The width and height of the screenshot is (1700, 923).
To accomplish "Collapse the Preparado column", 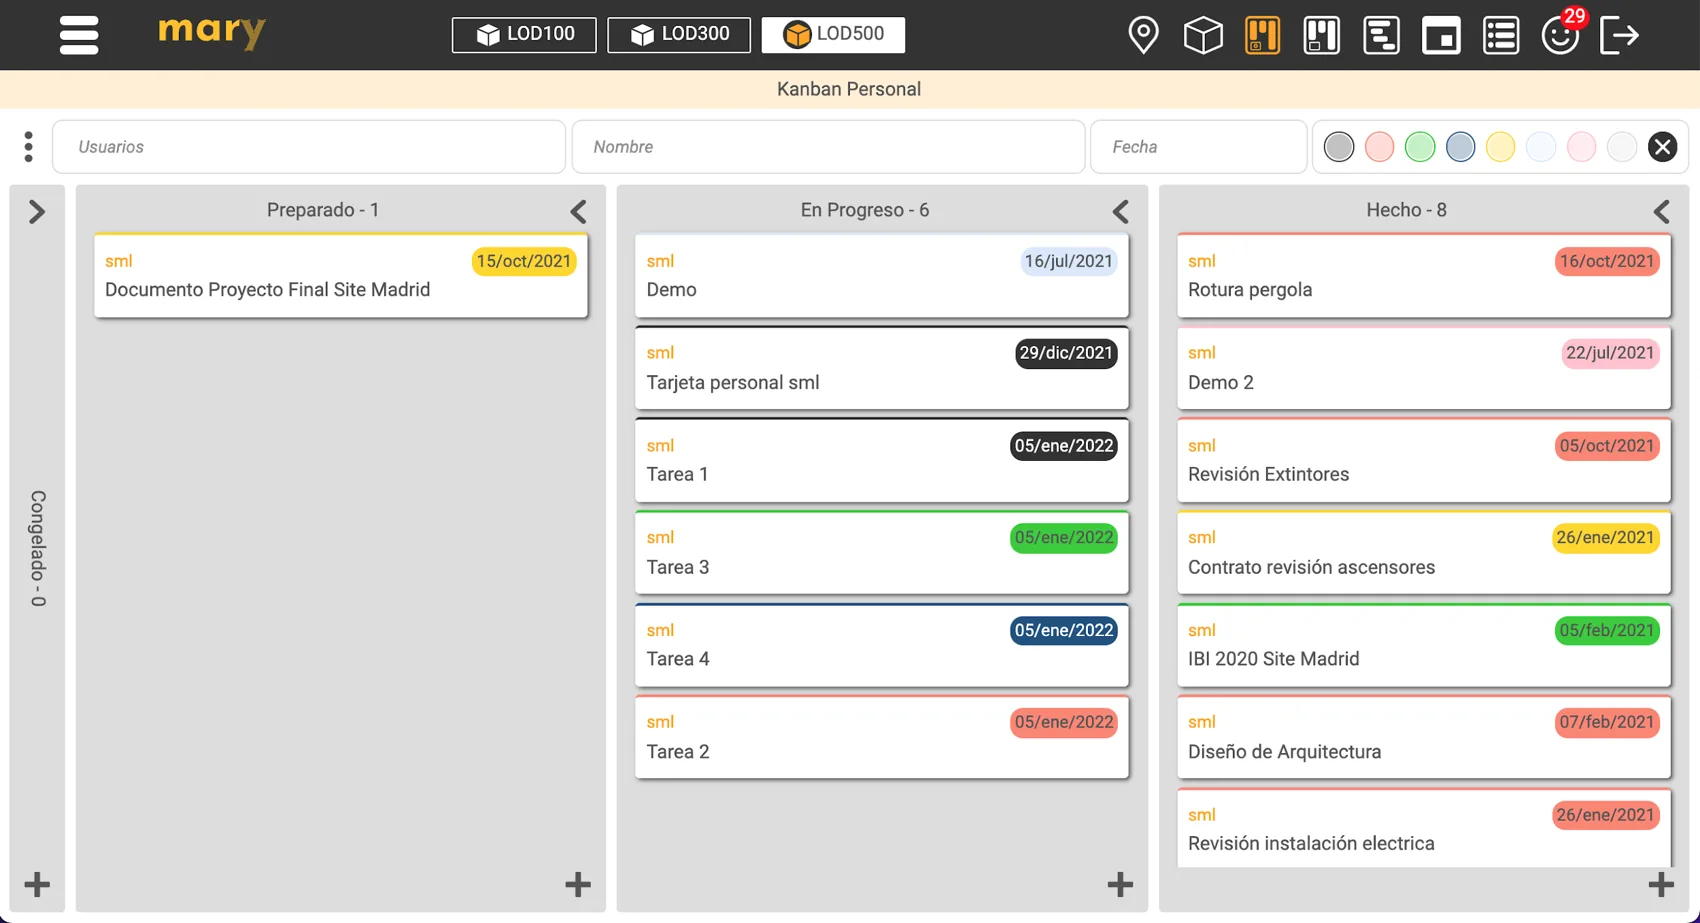I will pyautogui.click(x=578, y=211).
